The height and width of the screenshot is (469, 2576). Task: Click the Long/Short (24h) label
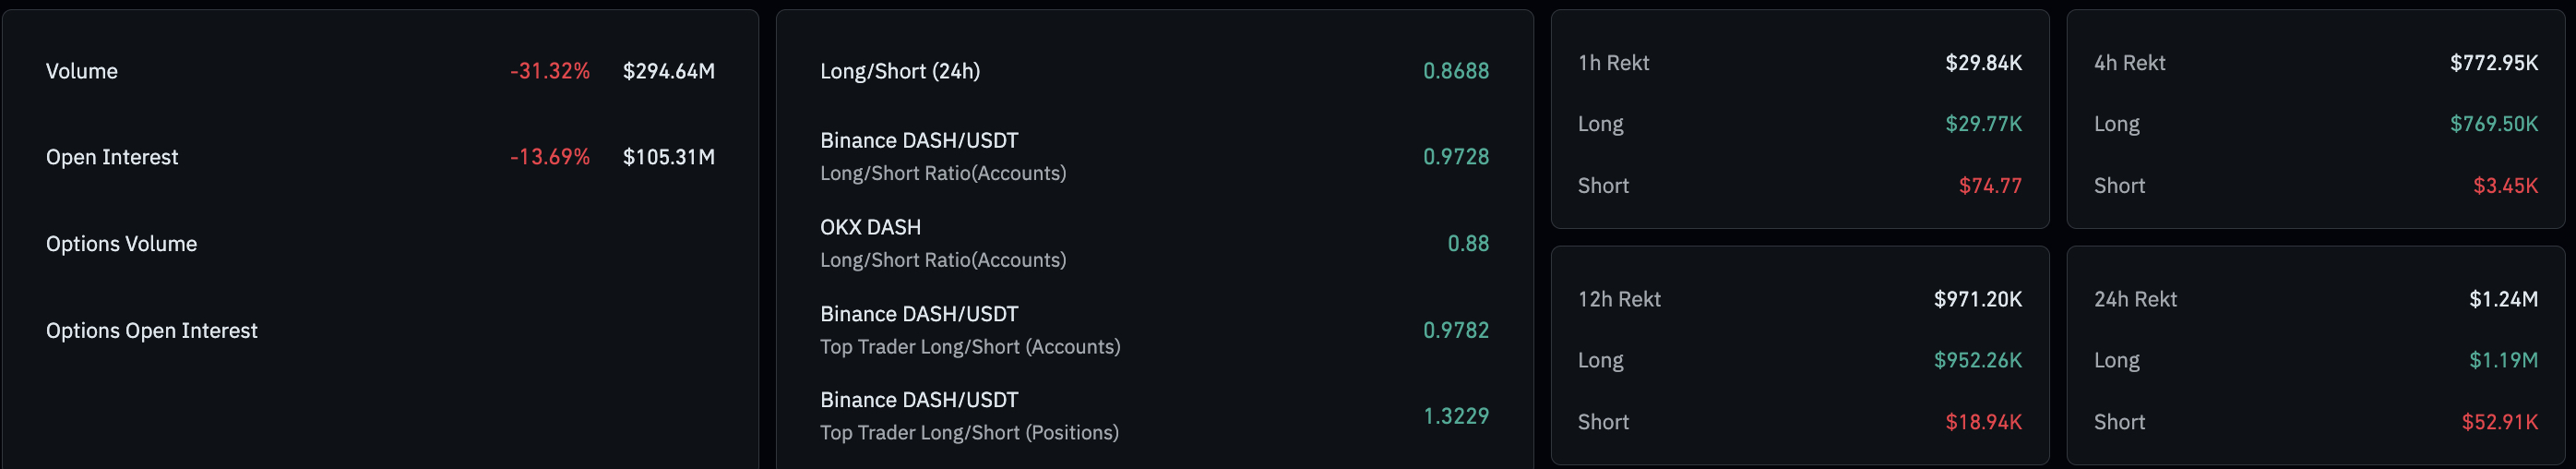[900, 71]
